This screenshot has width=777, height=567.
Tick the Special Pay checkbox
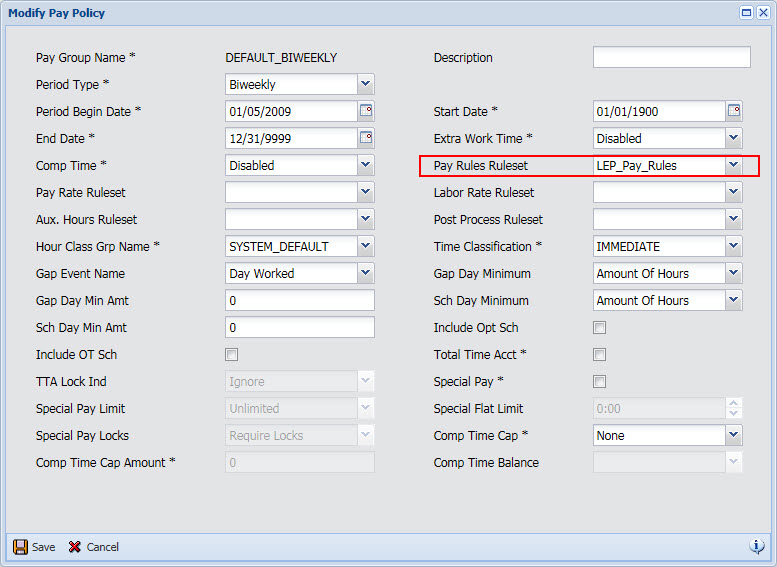point(600,382)
